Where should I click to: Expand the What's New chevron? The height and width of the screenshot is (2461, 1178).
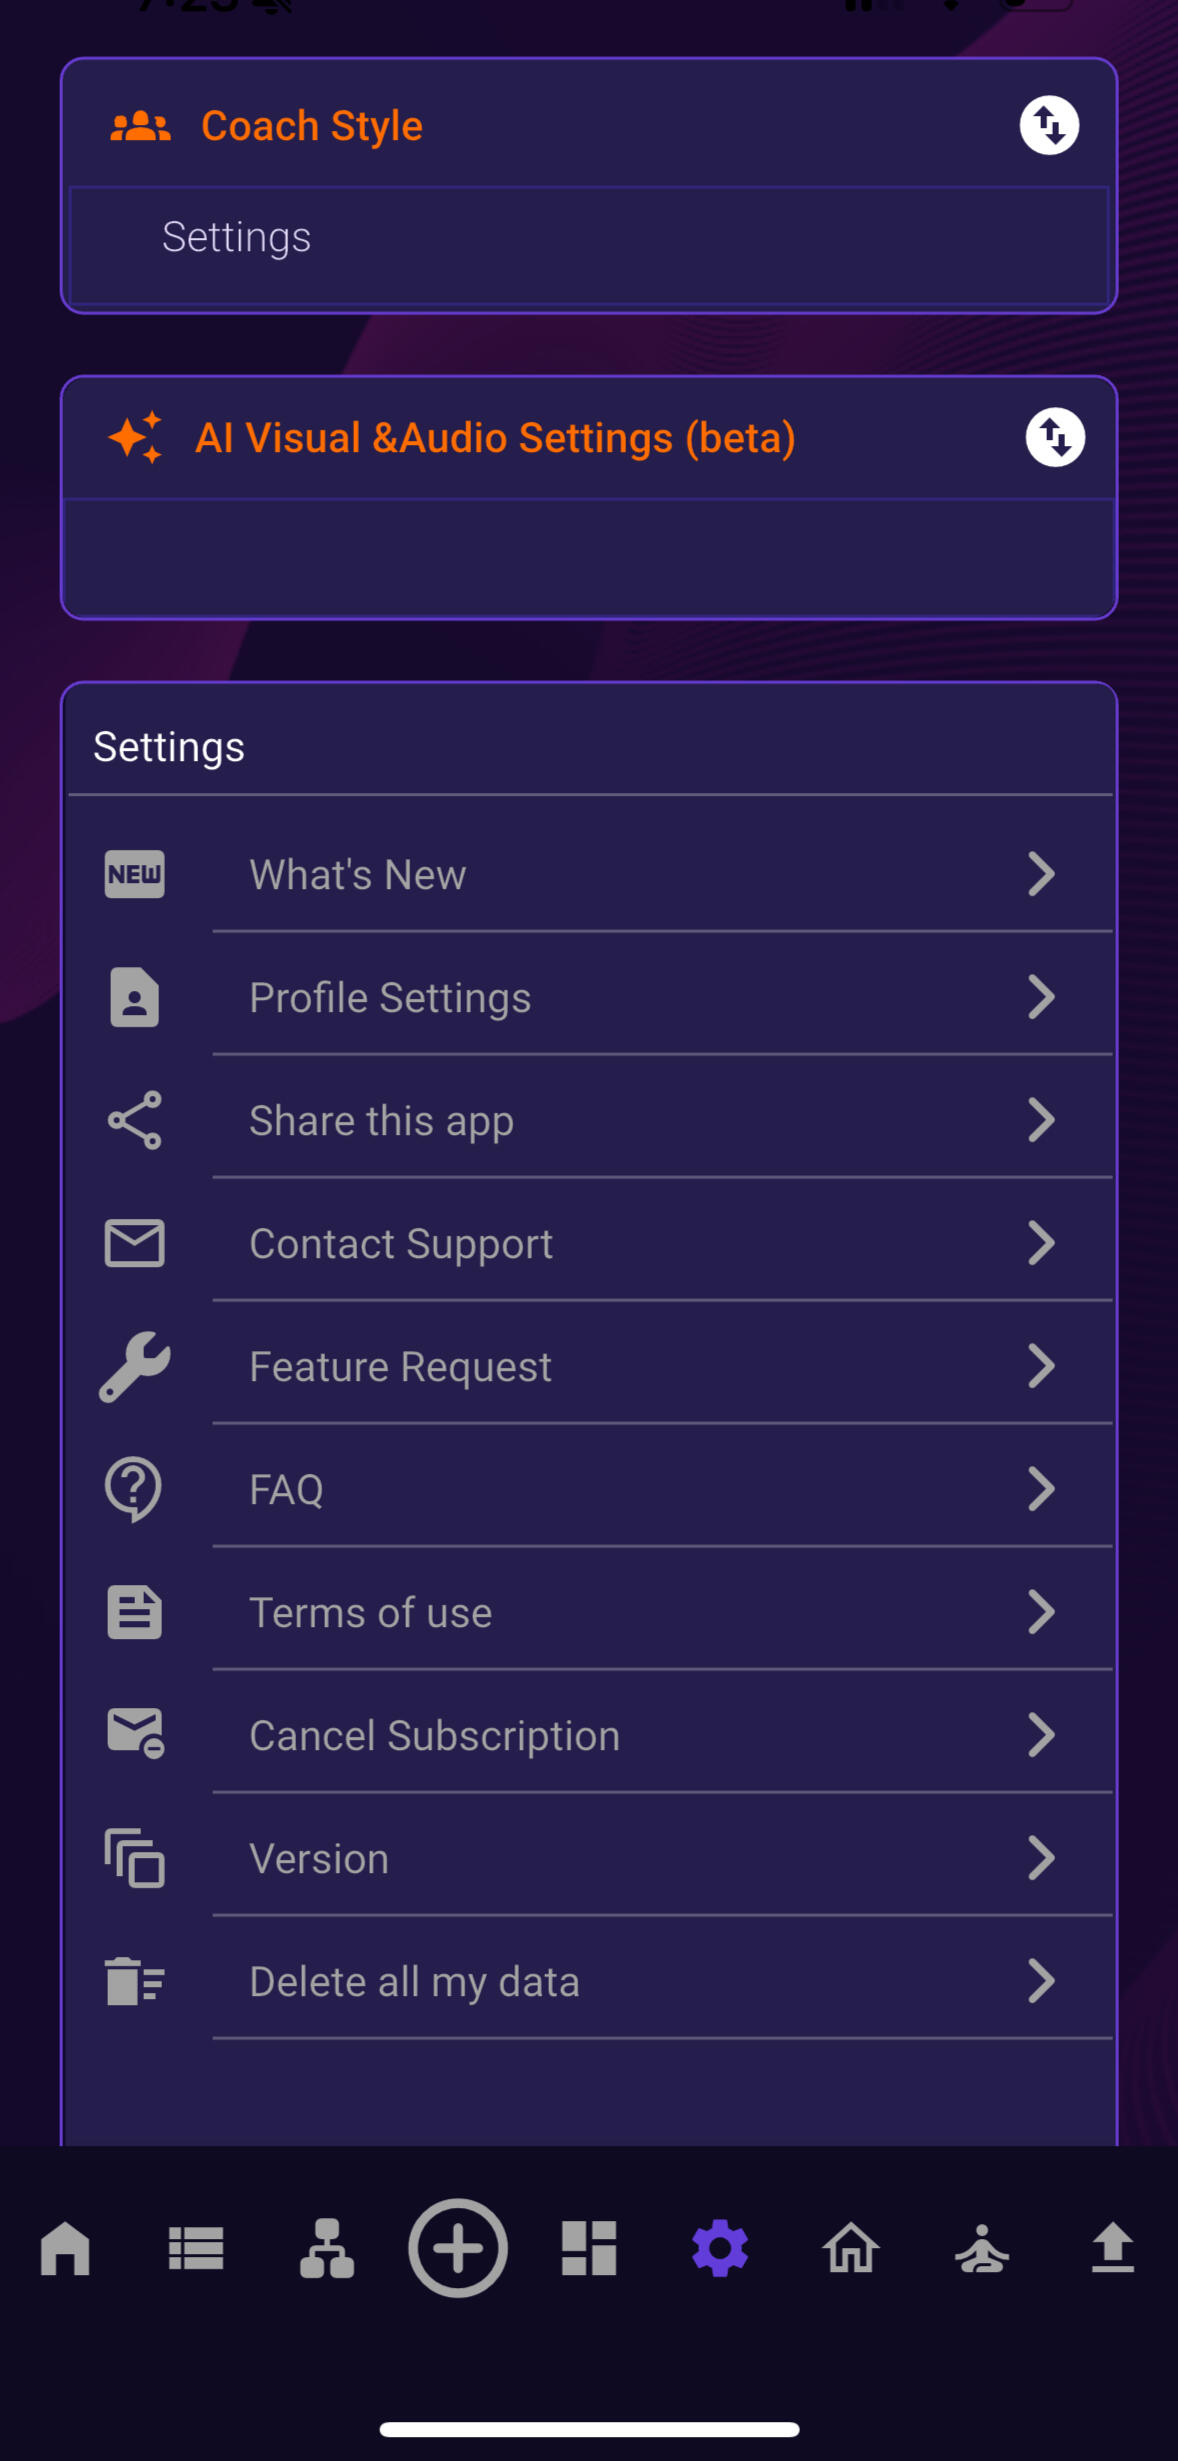(1041, 874)
